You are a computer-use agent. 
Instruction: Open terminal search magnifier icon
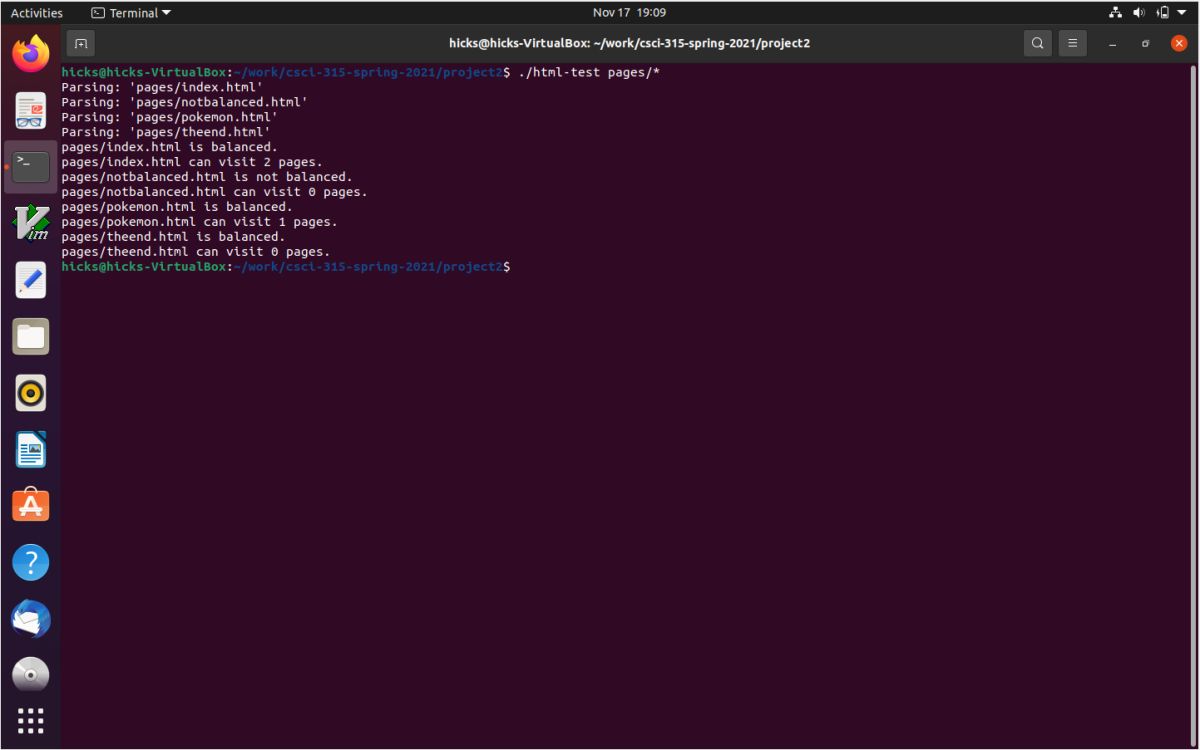1038,43
